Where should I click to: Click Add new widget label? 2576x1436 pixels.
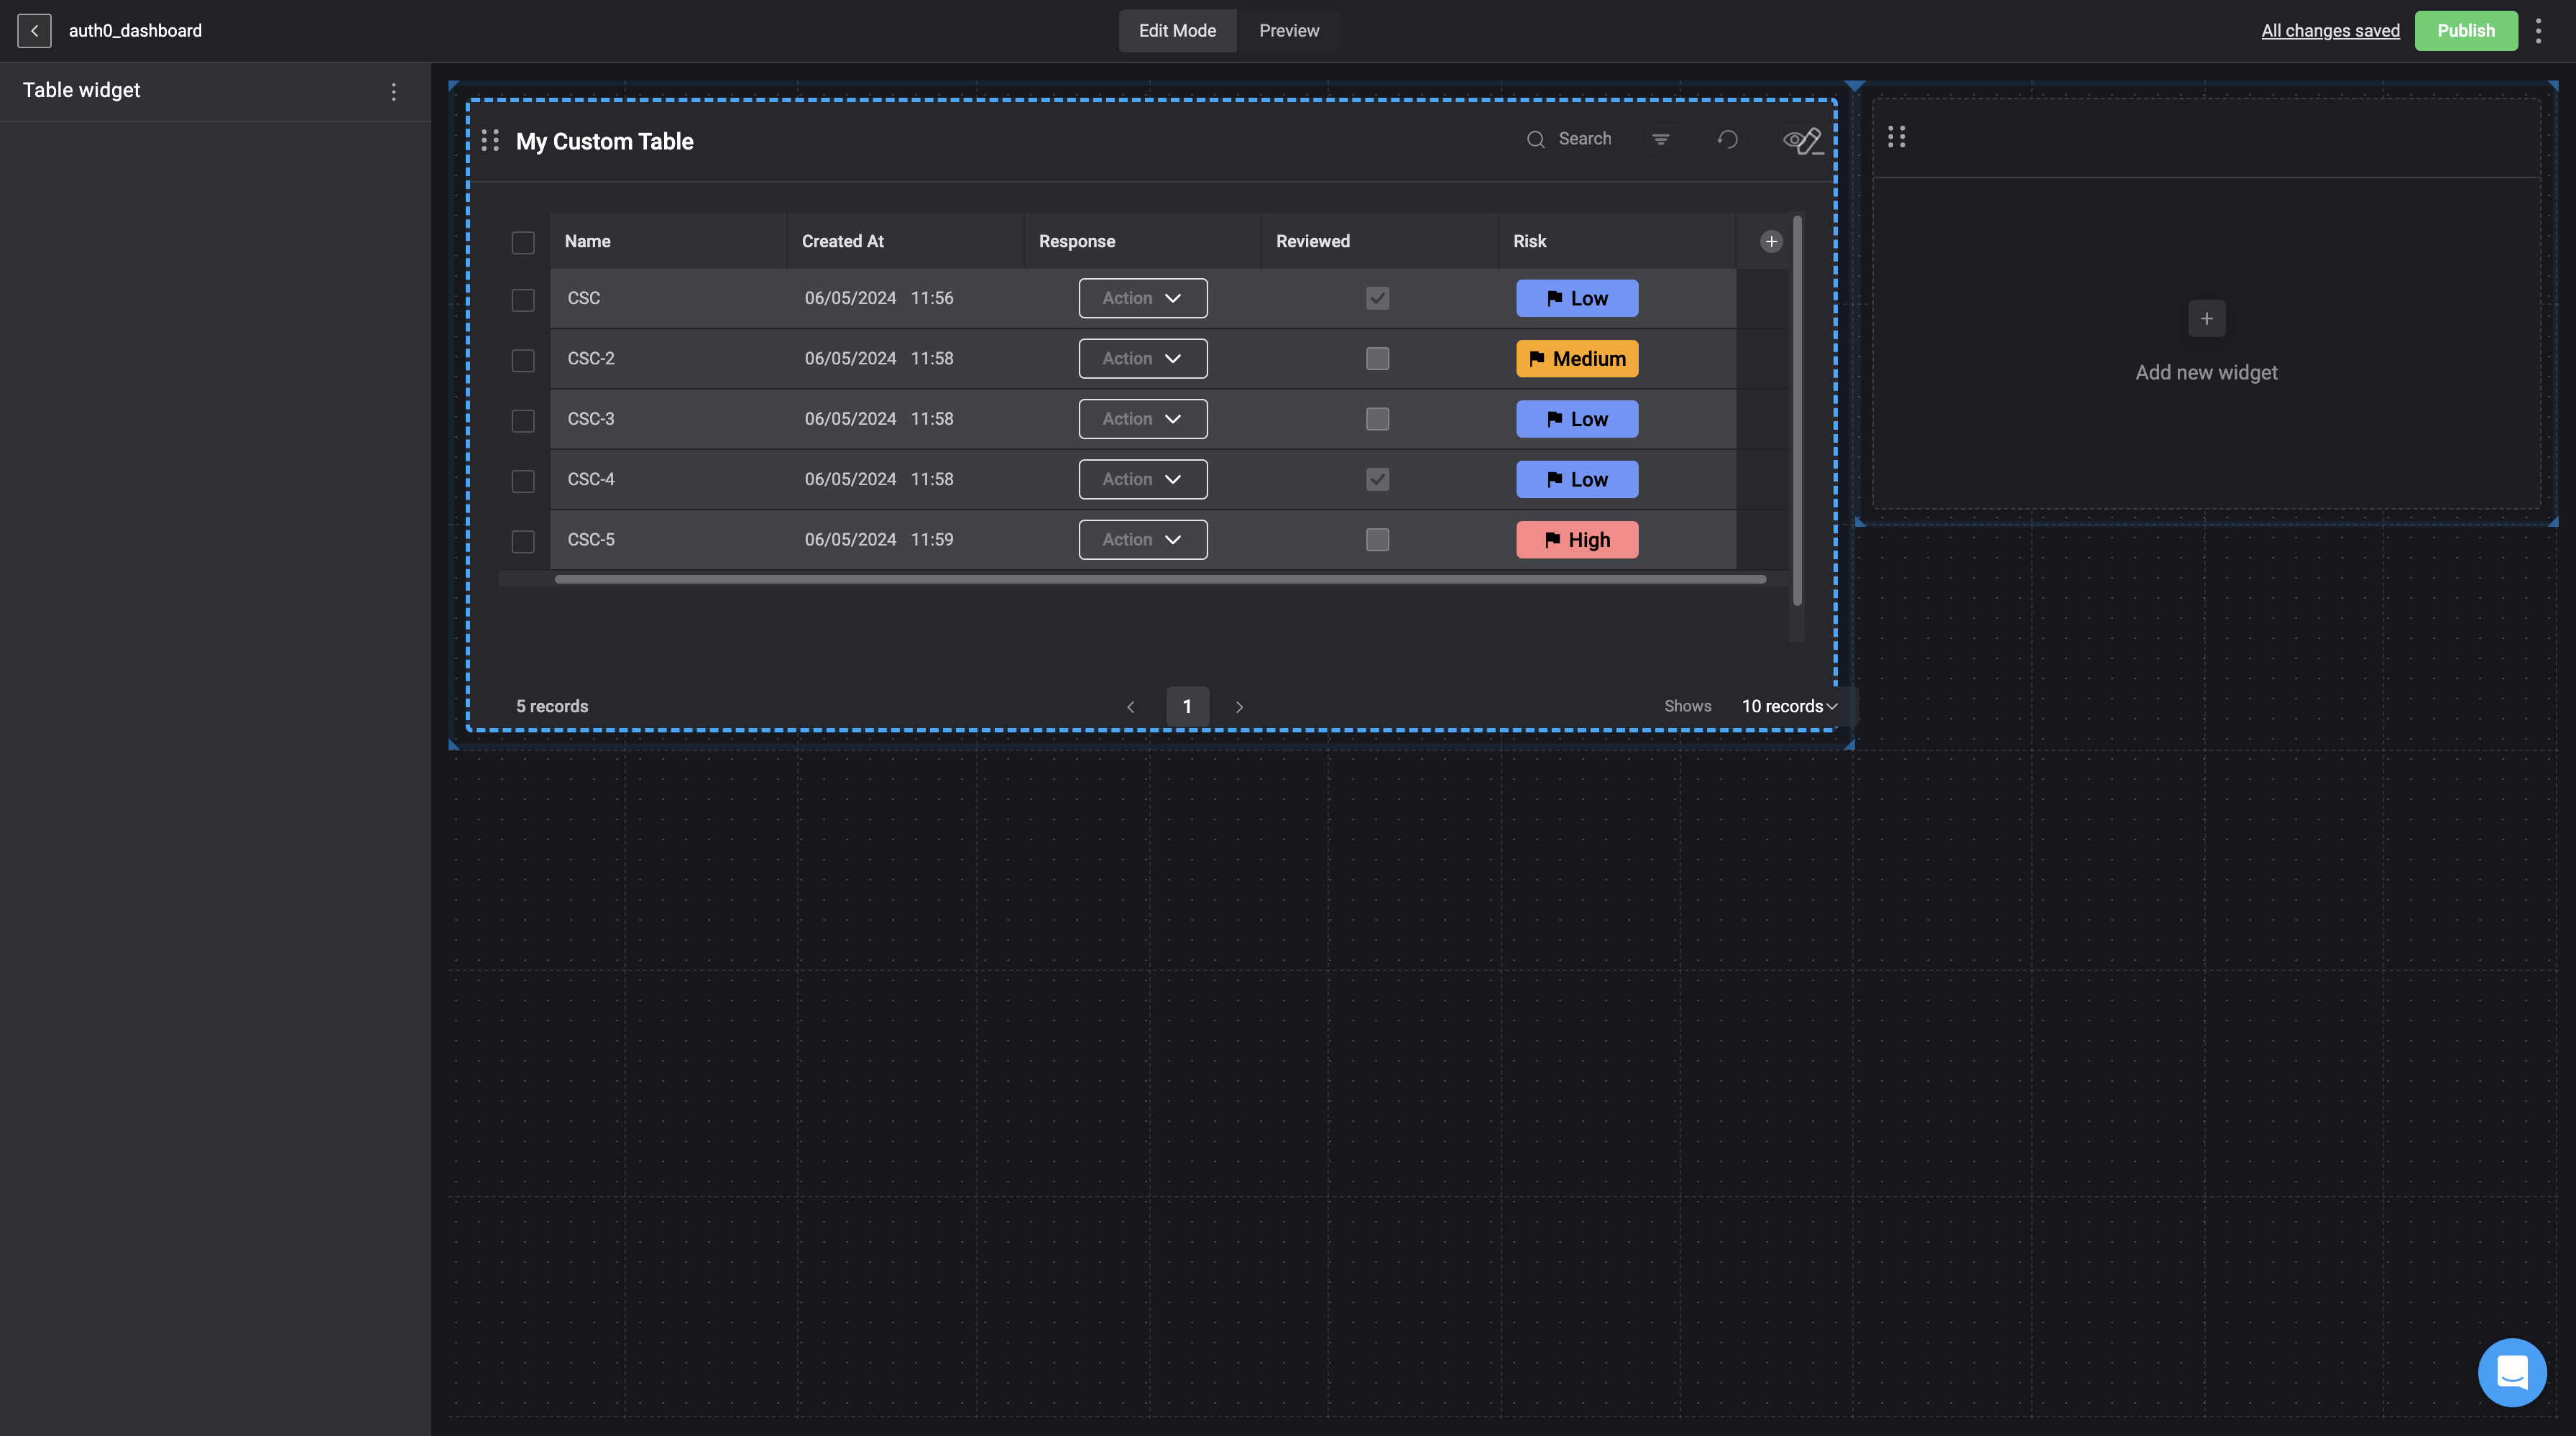(2206, 373)
